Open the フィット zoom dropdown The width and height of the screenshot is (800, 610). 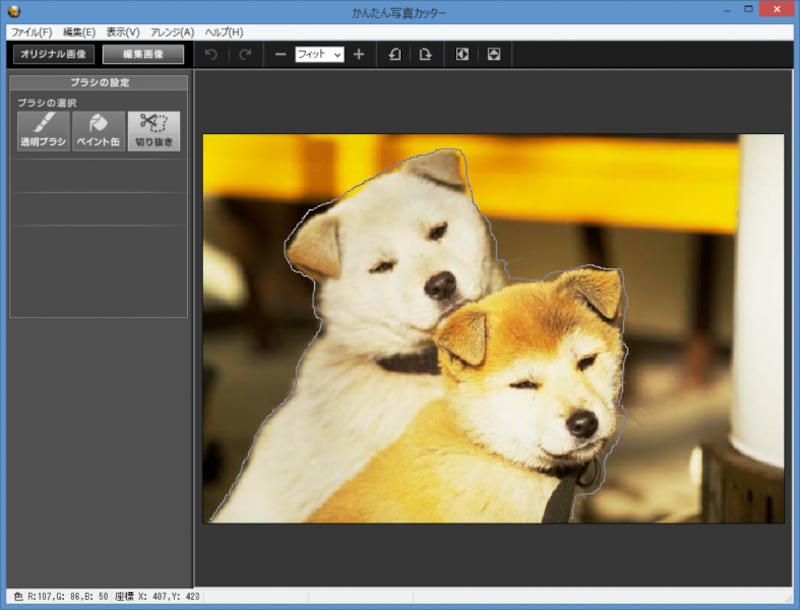319,54
